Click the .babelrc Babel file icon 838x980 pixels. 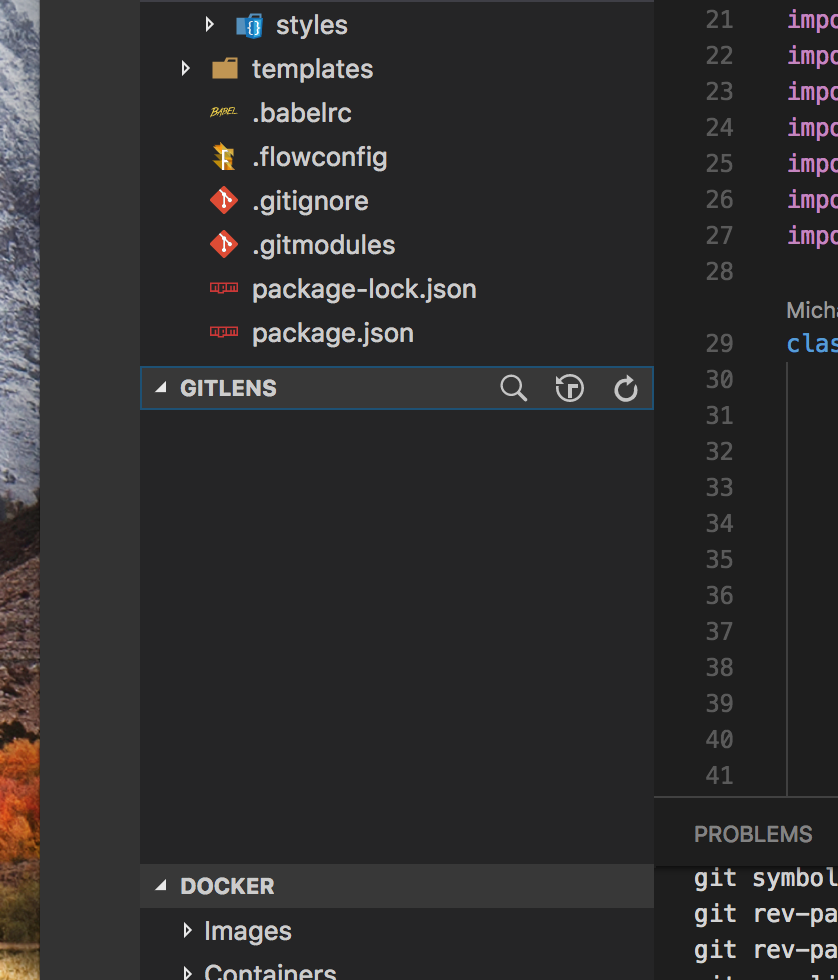[224, 112]
